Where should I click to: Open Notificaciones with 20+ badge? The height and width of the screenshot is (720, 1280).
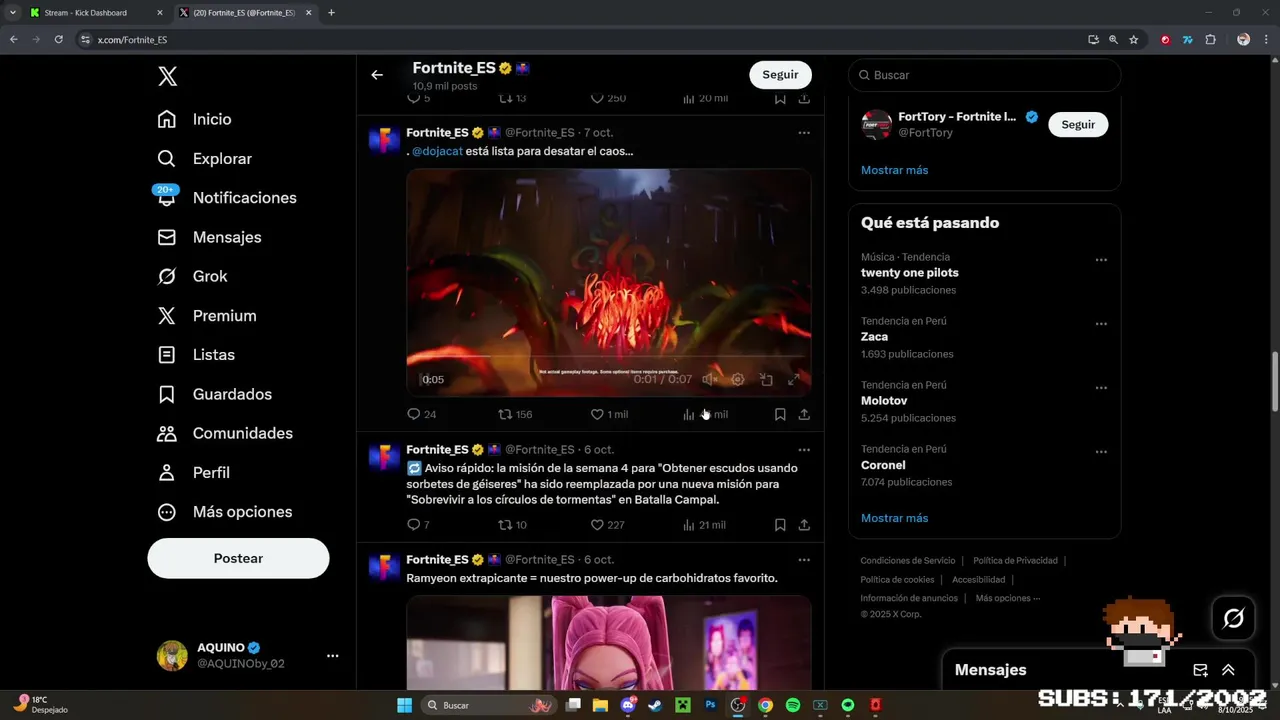(226, 198)
